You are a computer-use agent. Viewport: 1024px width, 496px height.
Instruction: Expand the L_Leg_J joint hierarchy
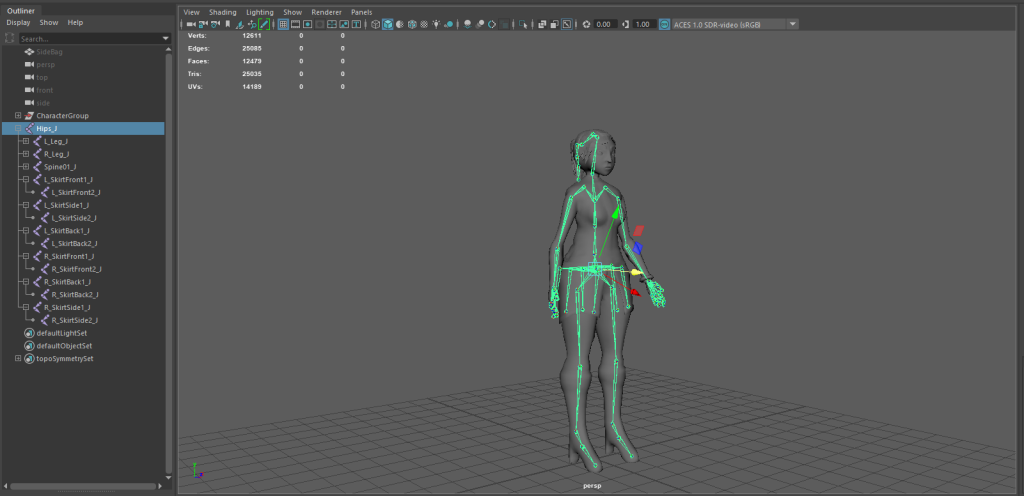pos(25,142)
